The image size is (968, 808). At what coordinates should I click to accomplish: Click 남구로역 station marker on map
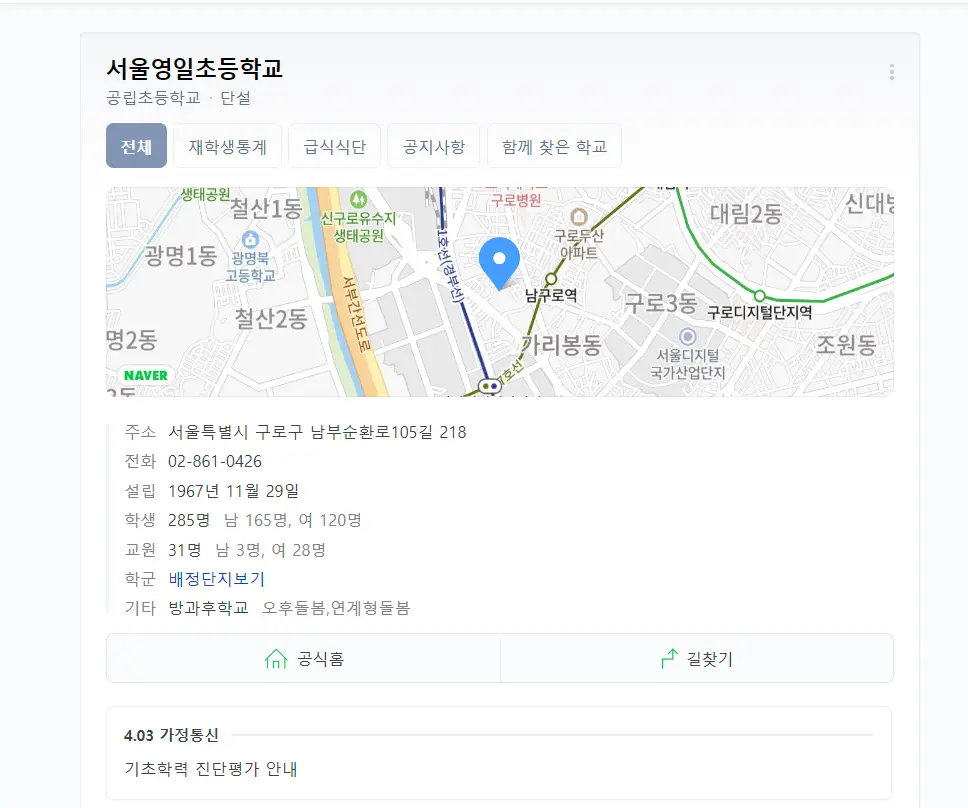pyautogui.click(x=551, y=279)
